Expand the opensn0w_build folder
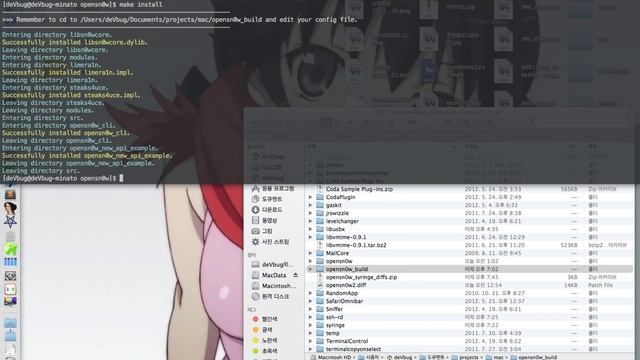 [x=310, y=269]
